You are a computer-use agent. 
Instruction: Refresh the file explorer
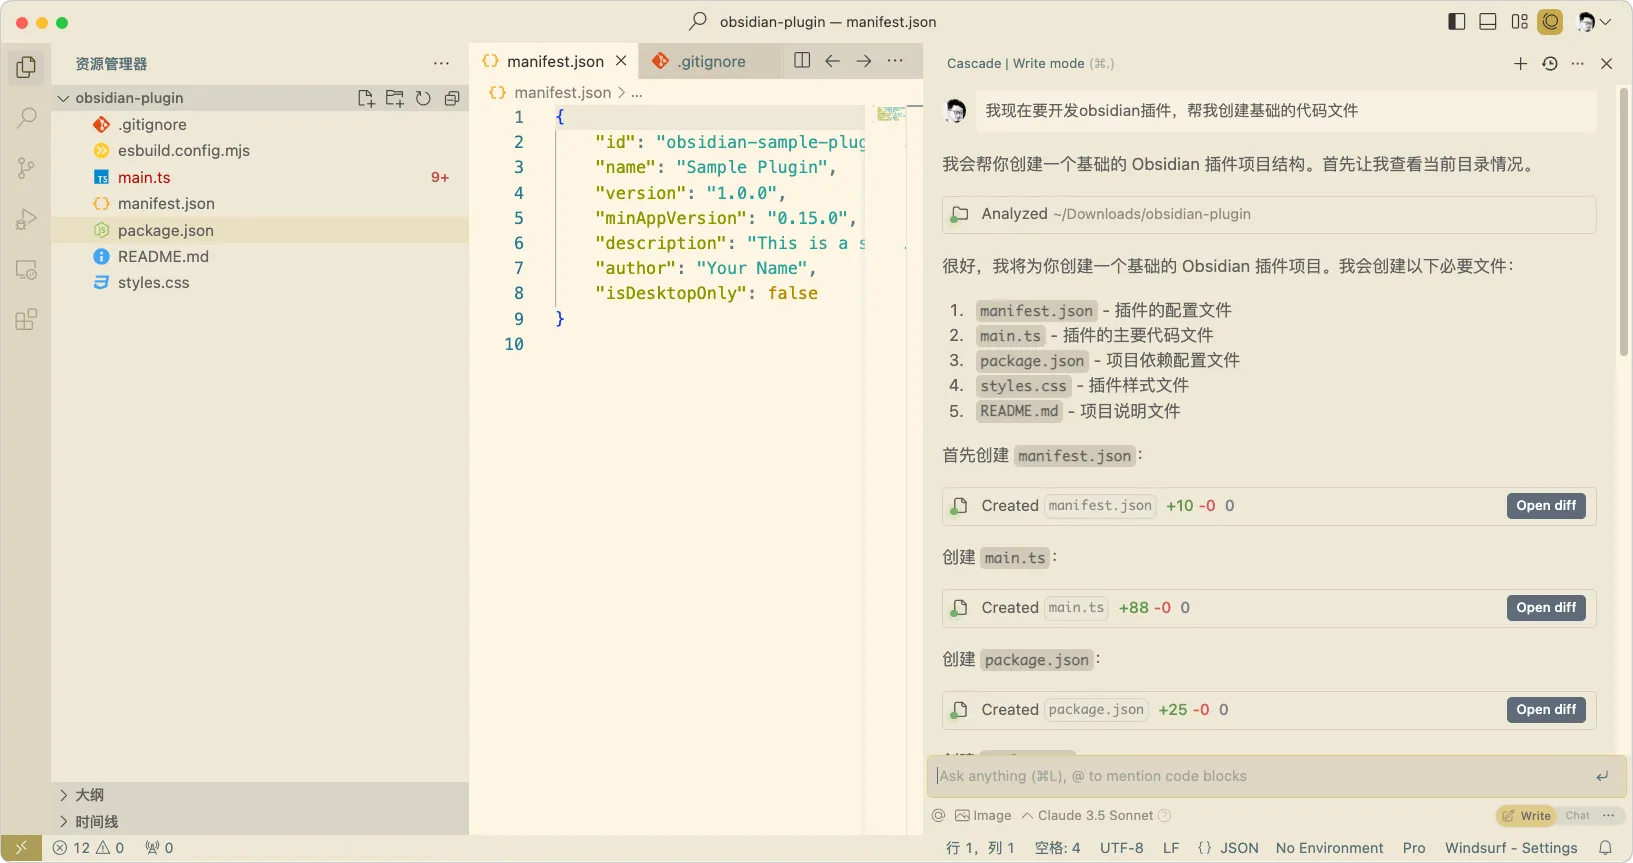423,98
